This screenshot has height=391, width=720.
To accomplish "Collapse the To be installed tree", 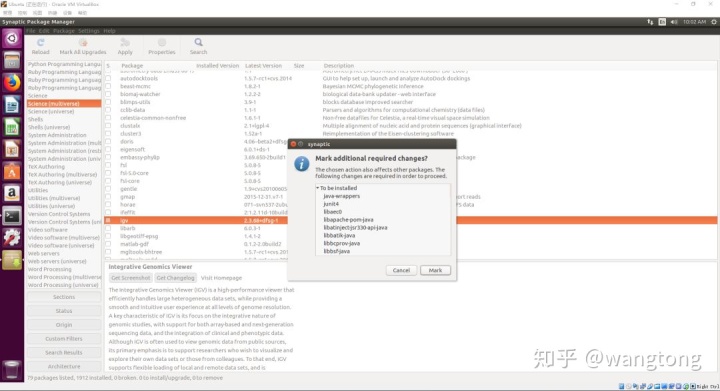I will pyautogui.click(x=317, y=188).
